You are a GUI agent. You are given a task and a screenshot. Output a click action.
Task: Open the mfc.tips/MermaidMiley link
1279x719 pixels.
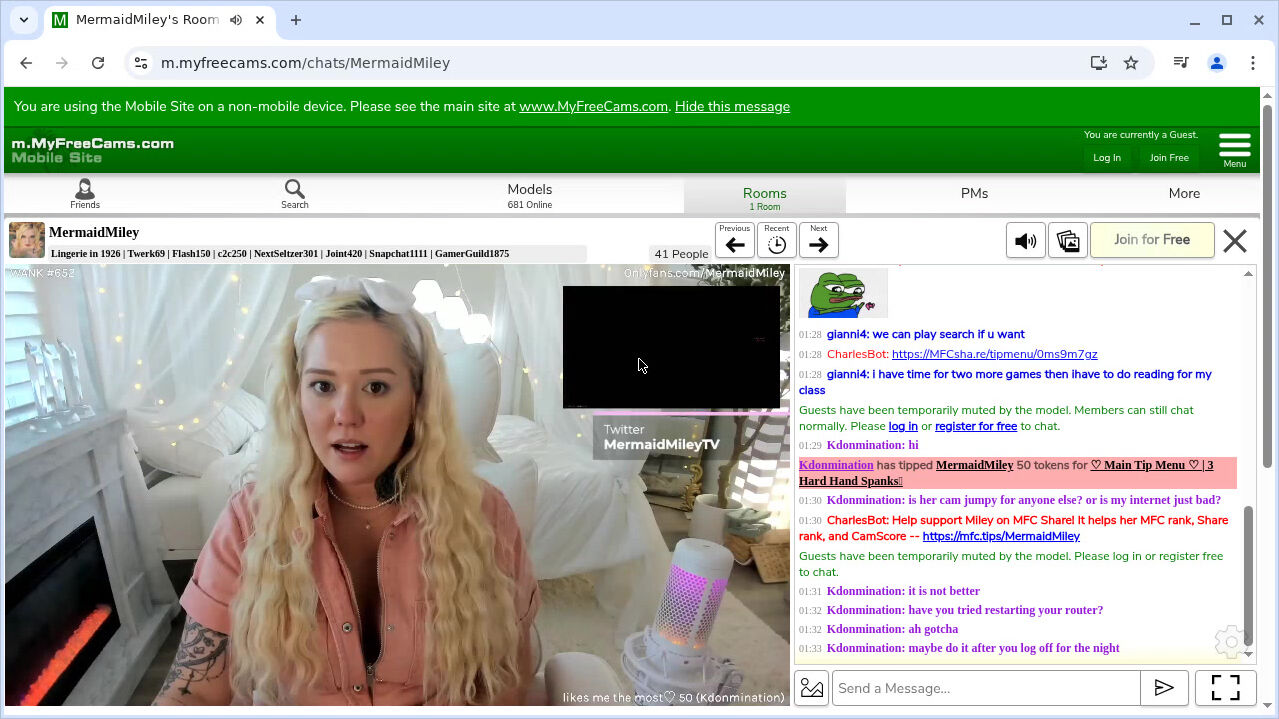1000,536
